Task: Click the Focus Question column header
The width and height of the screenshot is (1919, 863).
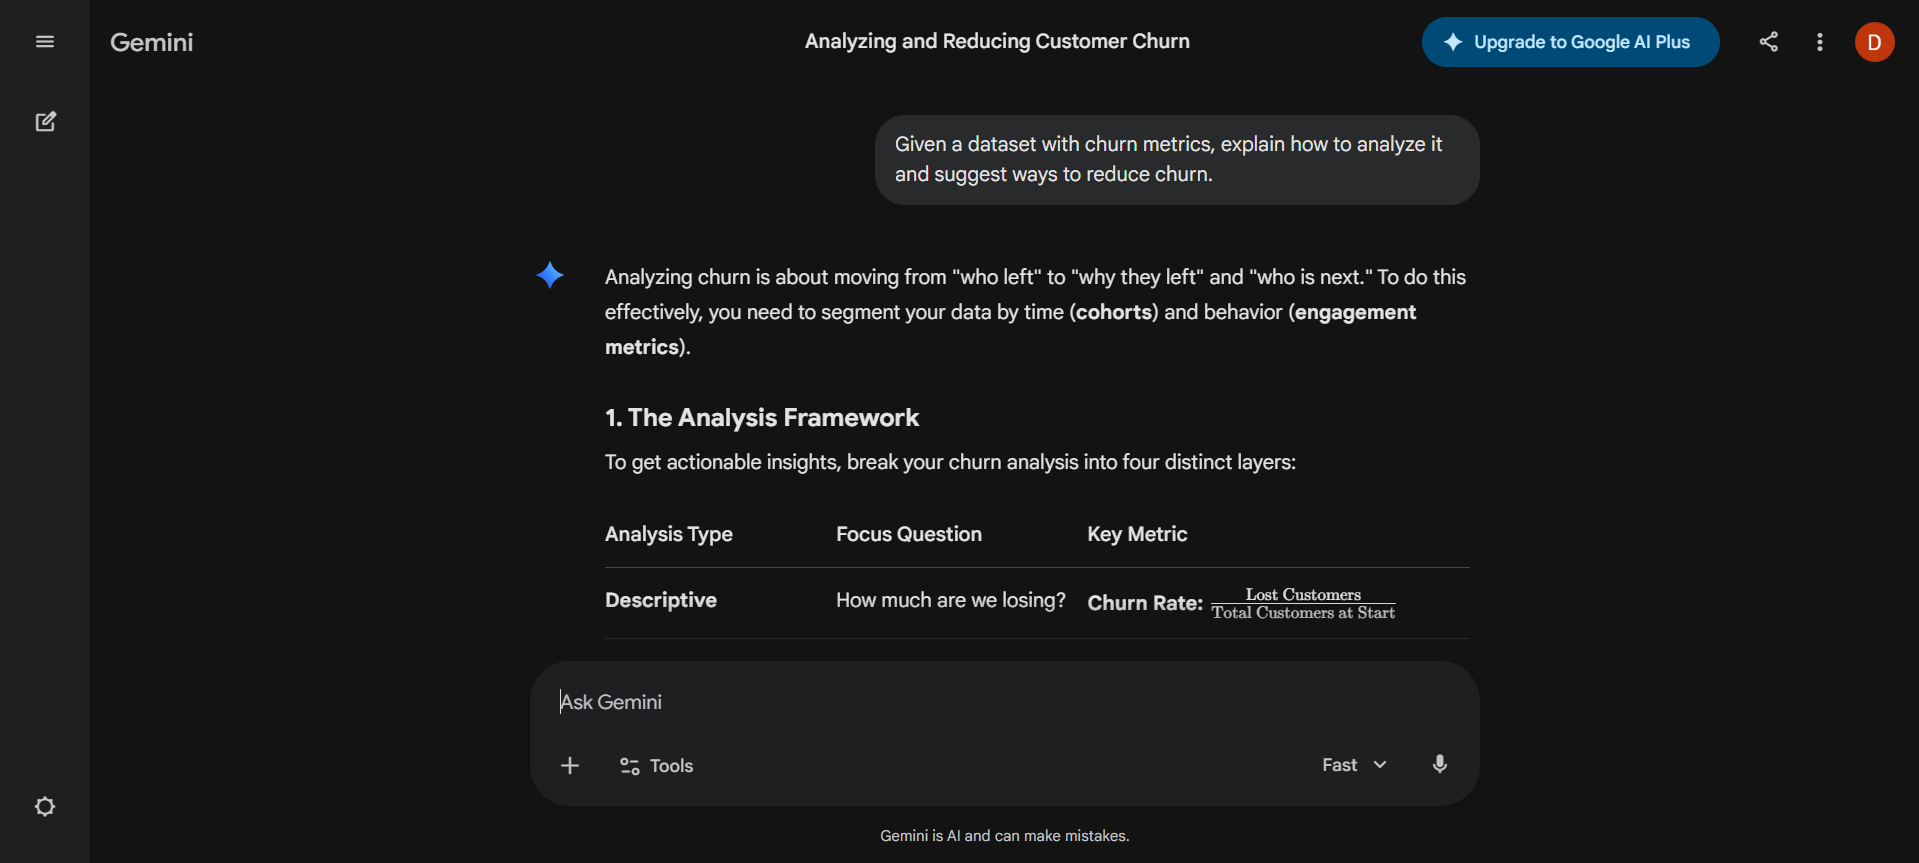Action: click(909, 534)
